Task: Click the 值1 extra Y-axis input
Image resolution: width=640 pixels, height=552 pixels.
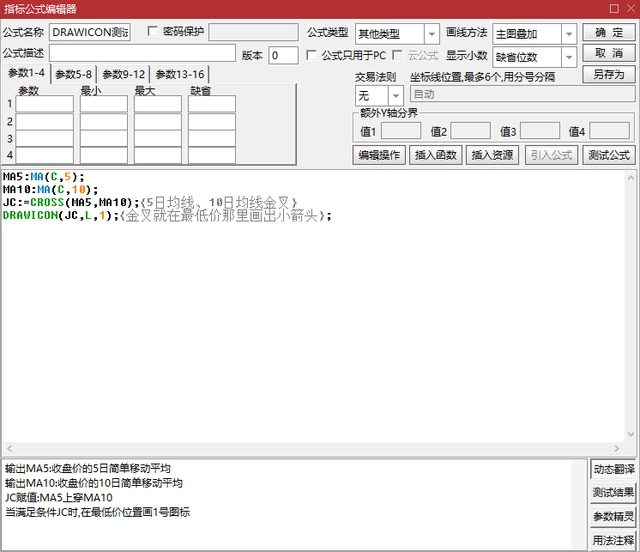Action: click(401, 131)
